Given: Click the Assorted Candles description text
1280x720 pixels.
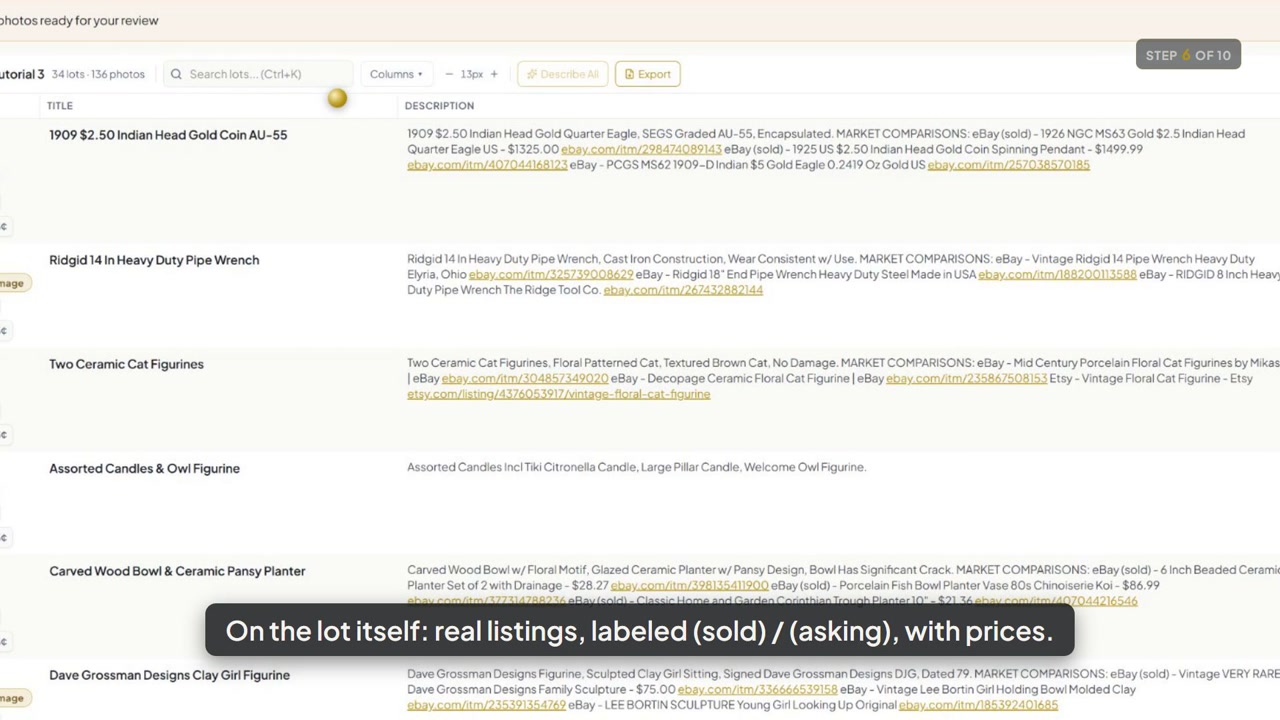Looking at the screenshot, I should point(636,467).
